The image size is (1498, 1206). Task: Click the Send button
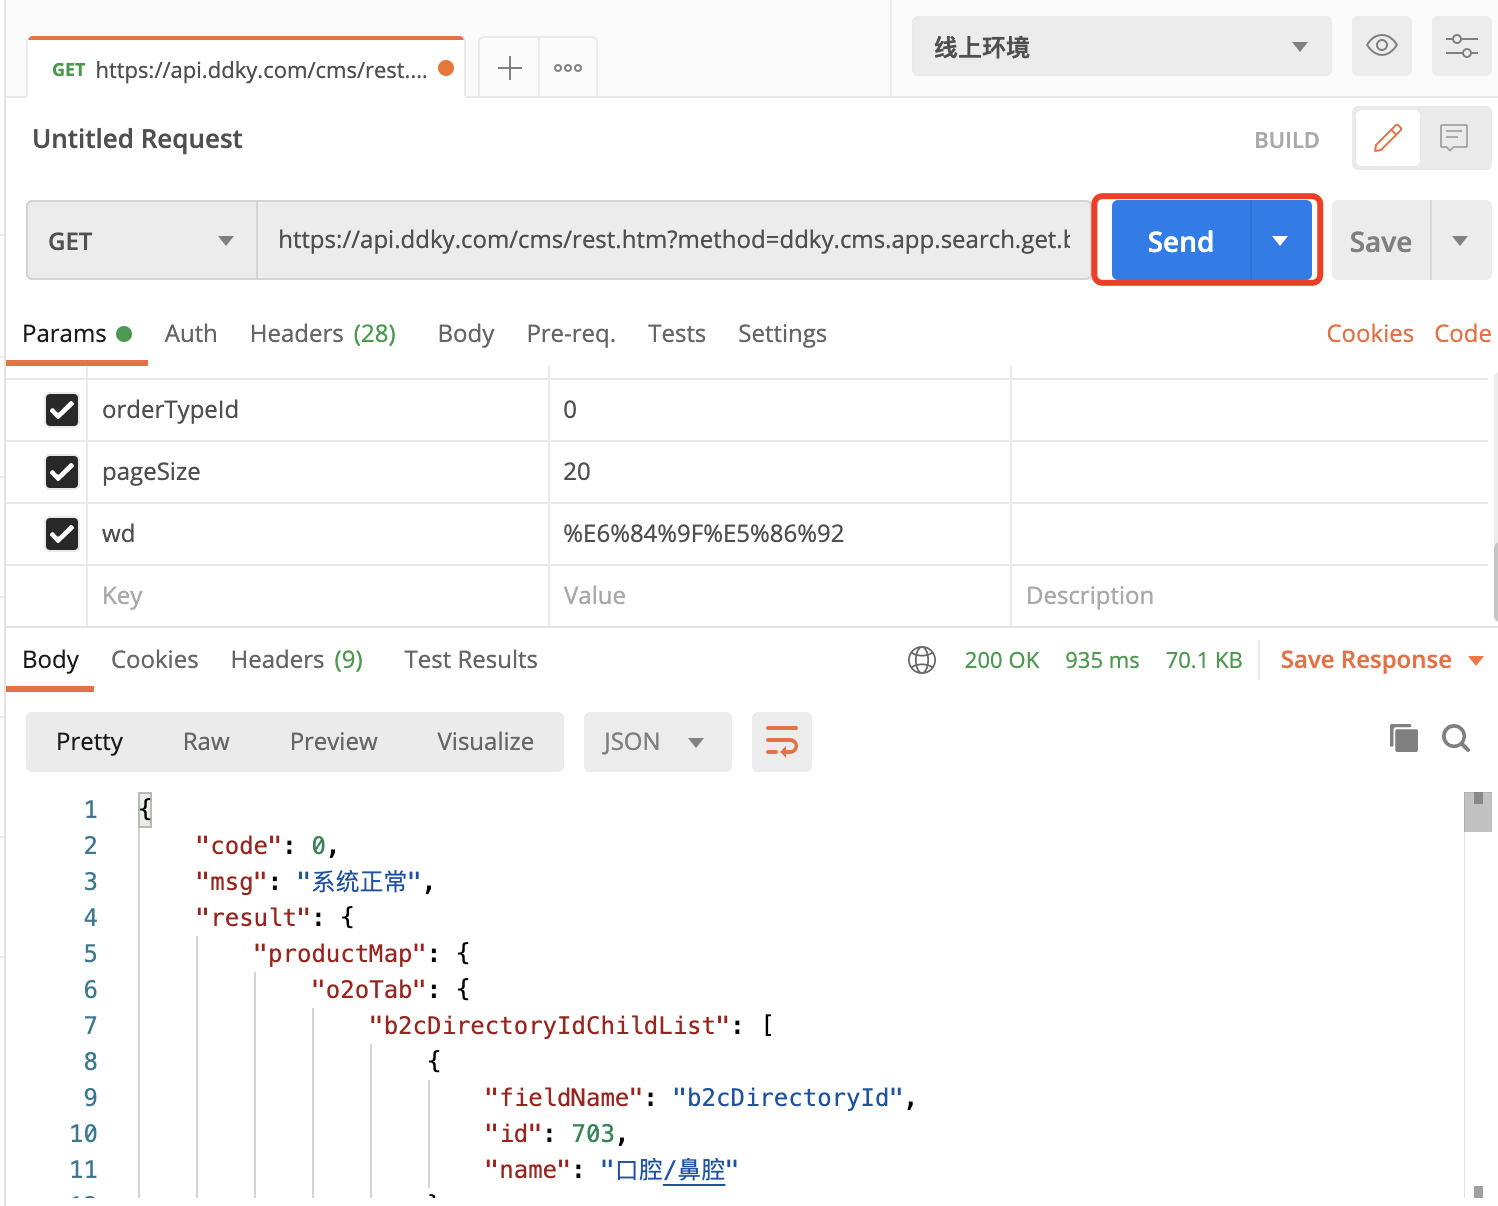pos(1181,241)
